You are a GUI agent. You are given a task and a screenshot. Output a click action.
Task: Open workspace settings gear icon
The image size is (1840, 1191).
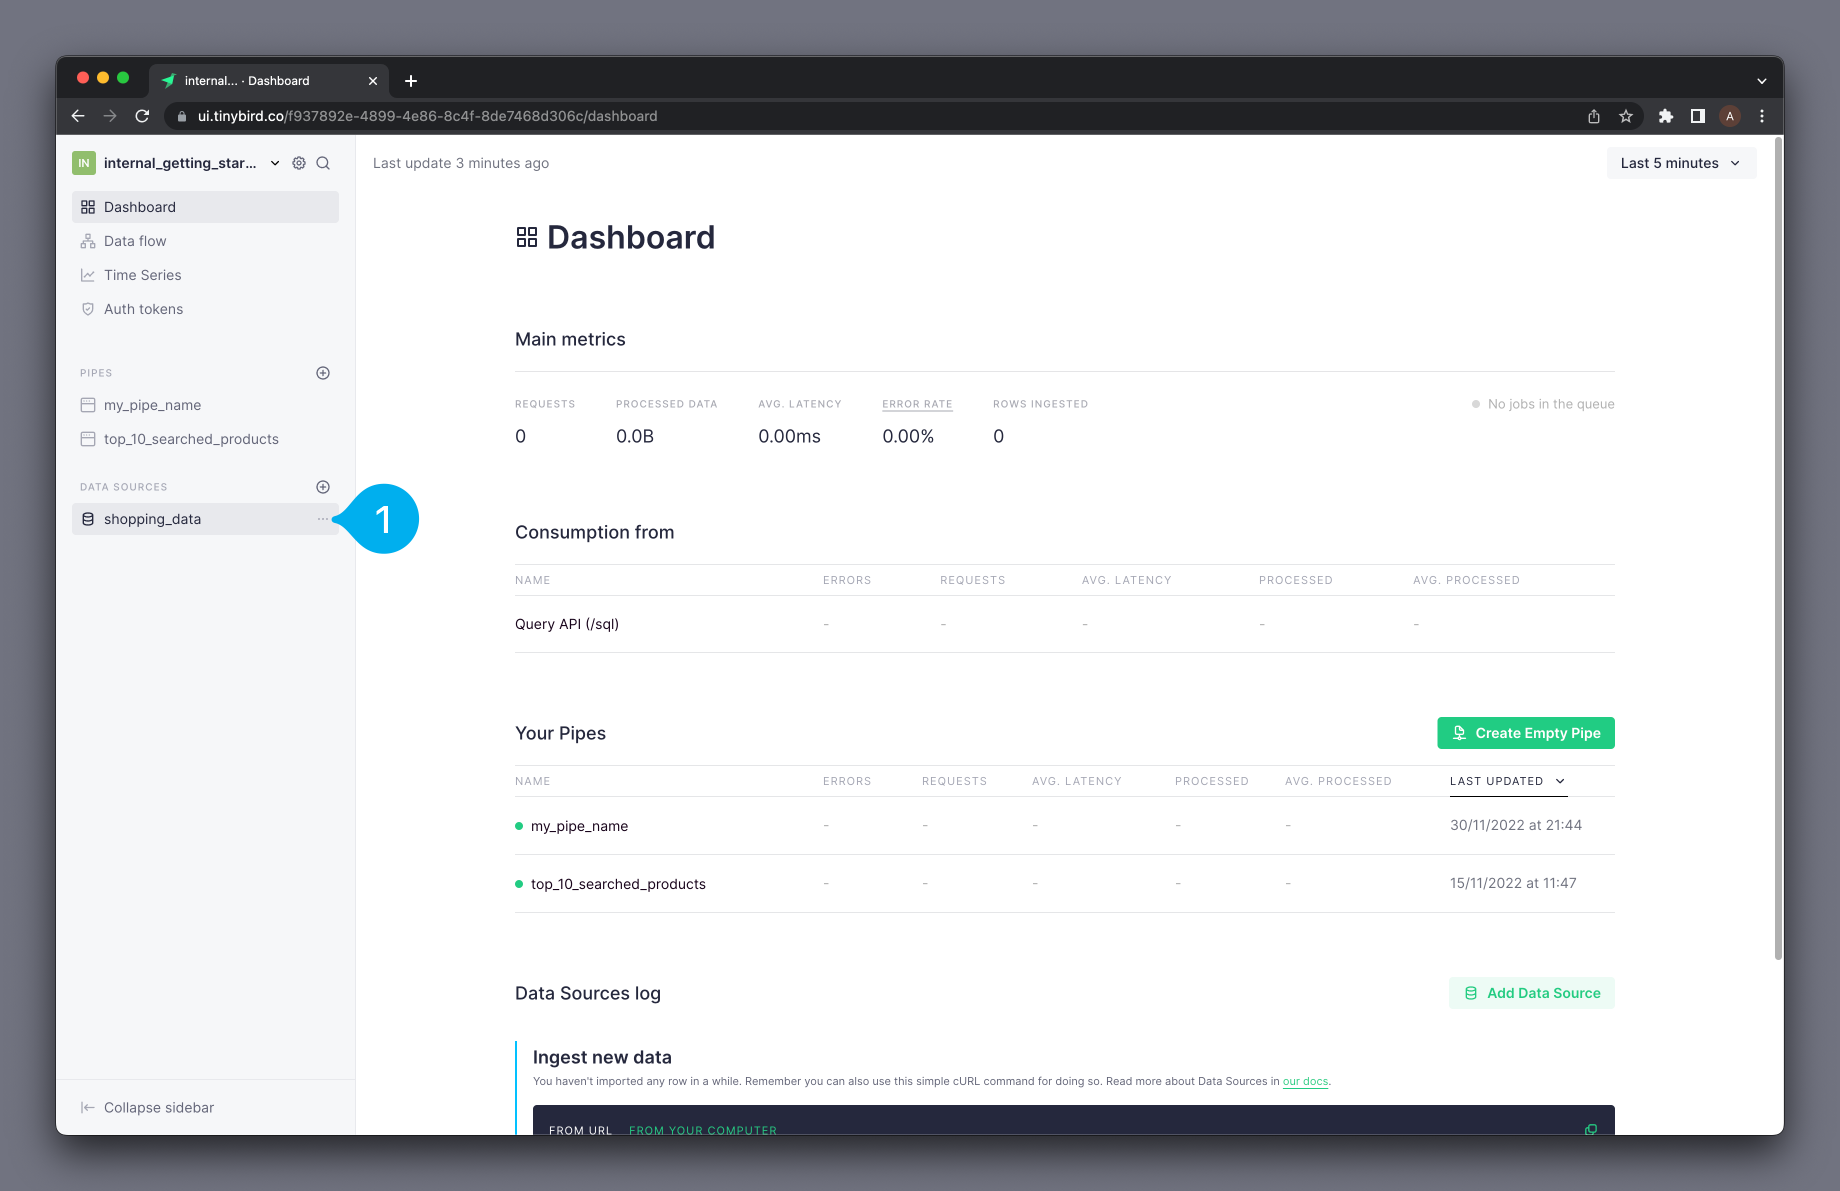pyautogui.click(x=299, y=163)
